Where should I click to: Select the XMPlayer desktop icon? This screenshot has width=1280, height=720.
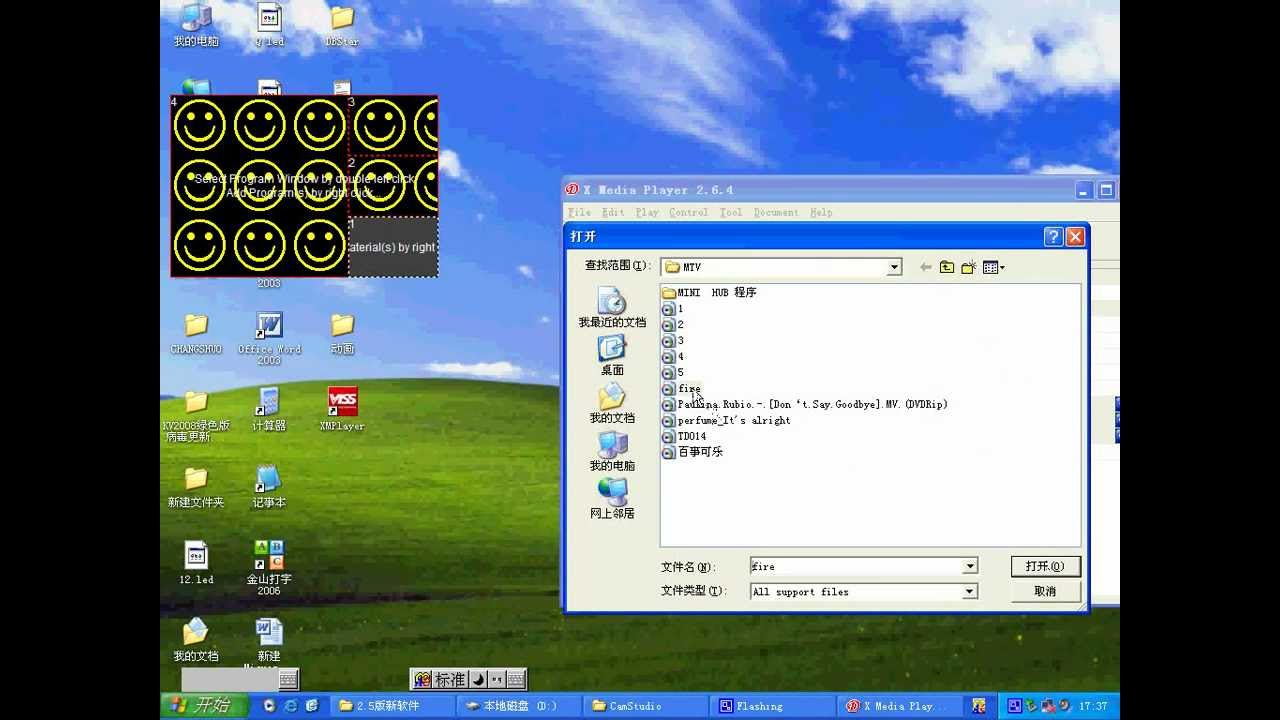(342, 410)
